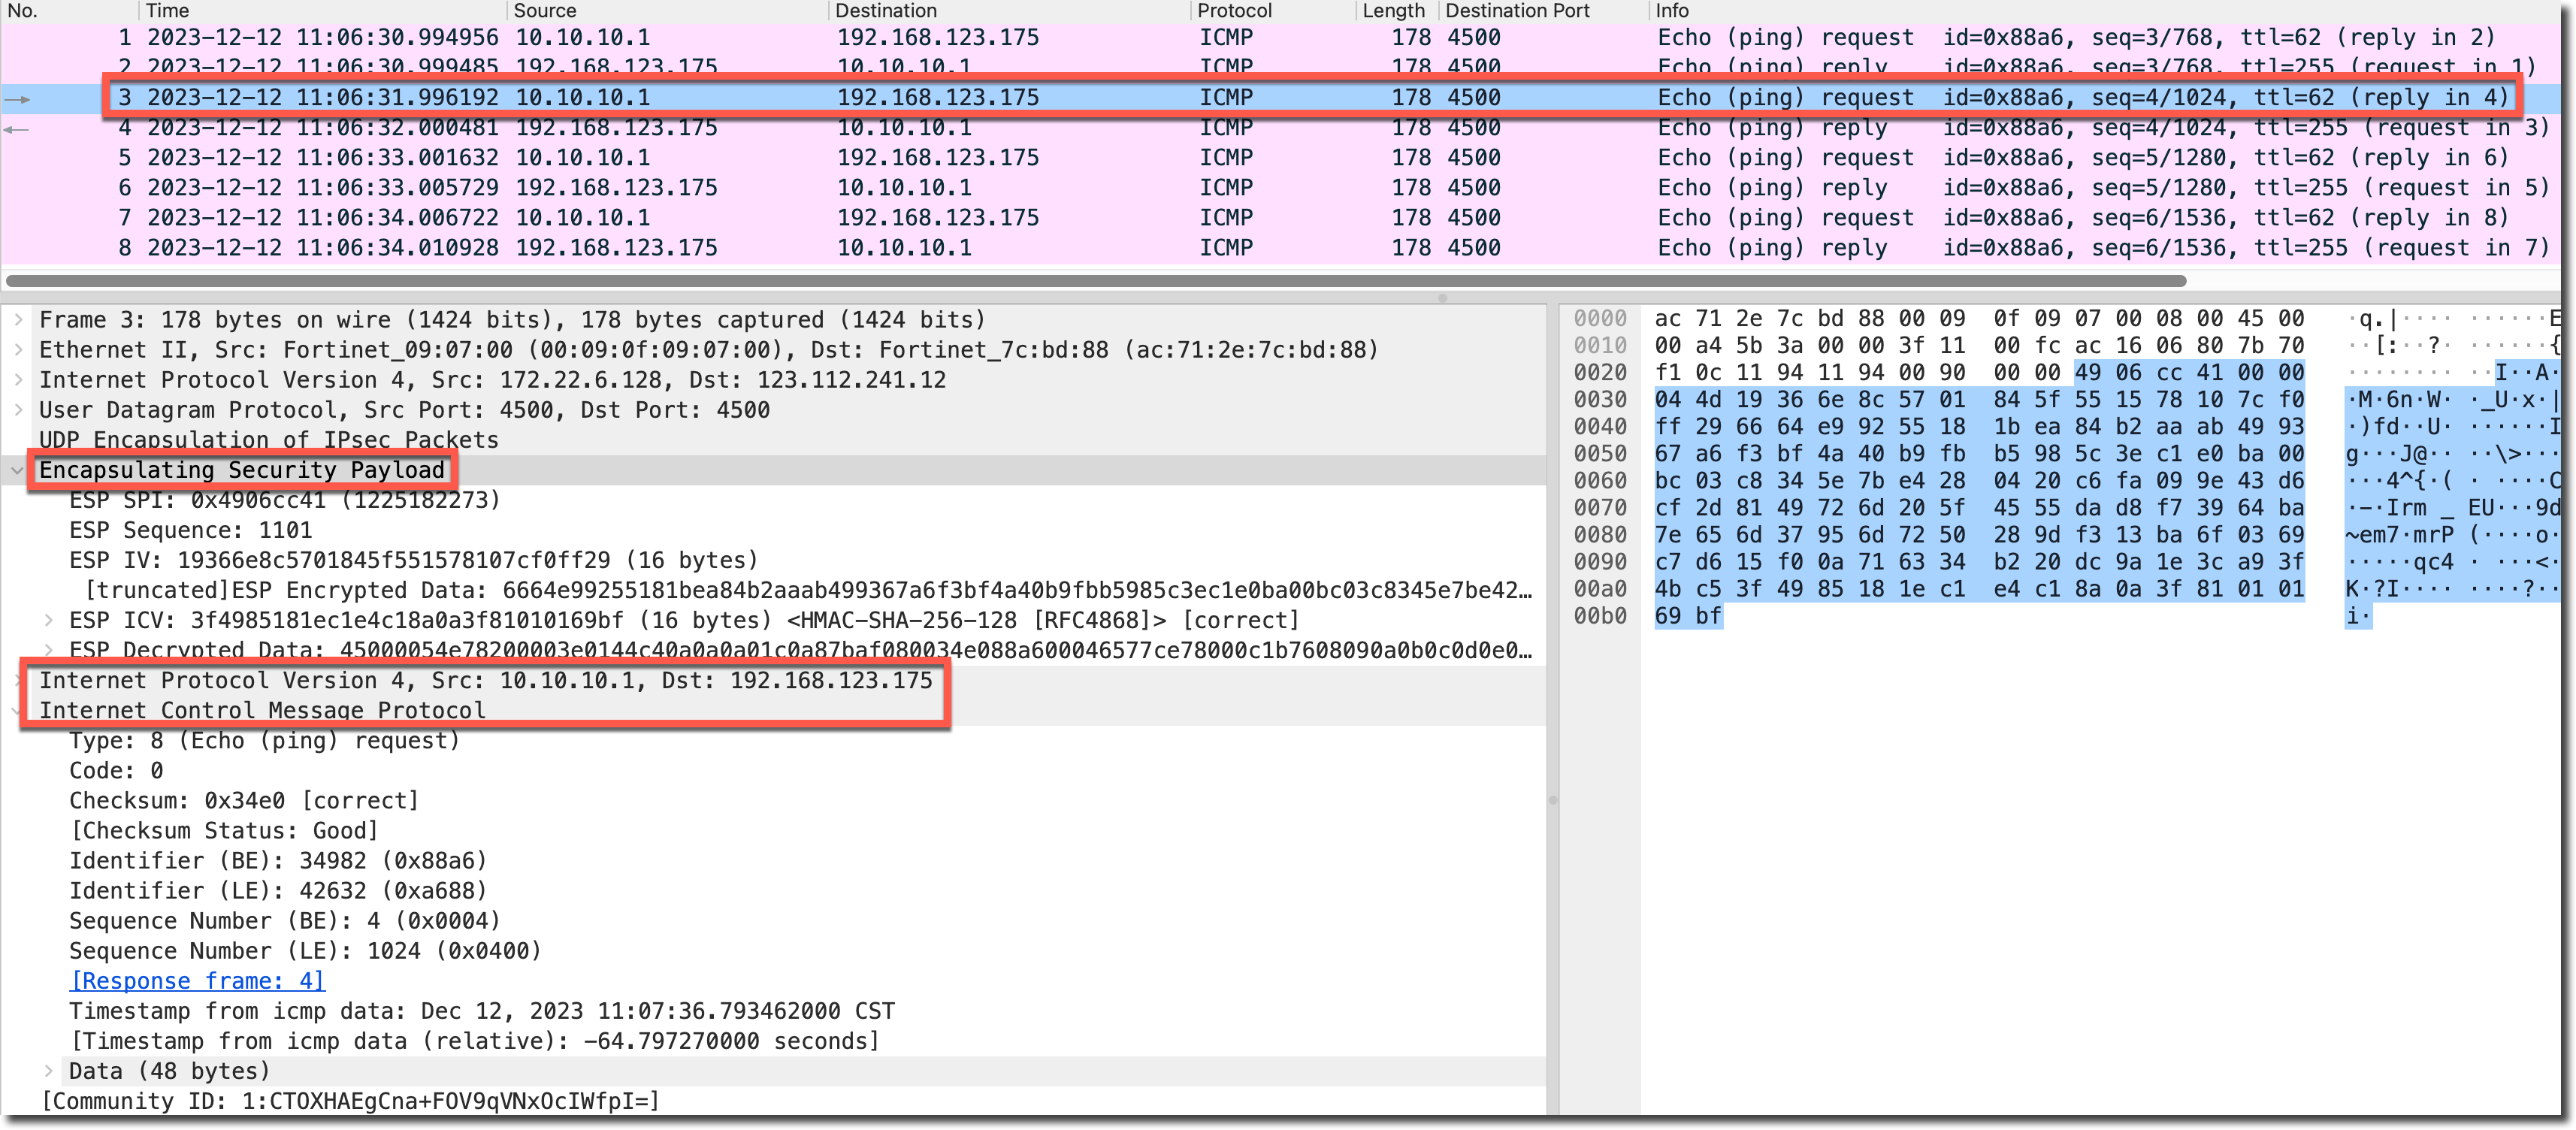The width and height of the screenshot is (2576, 1130).
Task: Select the ESP SPI field line
Action: 284,500
